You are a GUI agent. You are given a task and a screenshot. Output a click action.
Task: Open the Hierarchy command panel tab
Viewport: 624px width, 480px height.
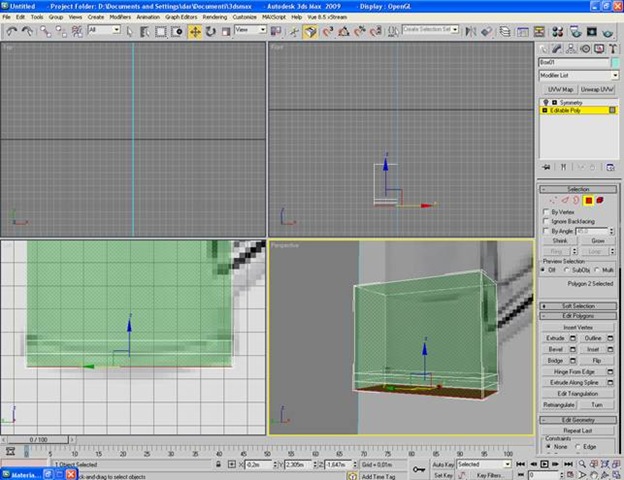pos(571,48)
